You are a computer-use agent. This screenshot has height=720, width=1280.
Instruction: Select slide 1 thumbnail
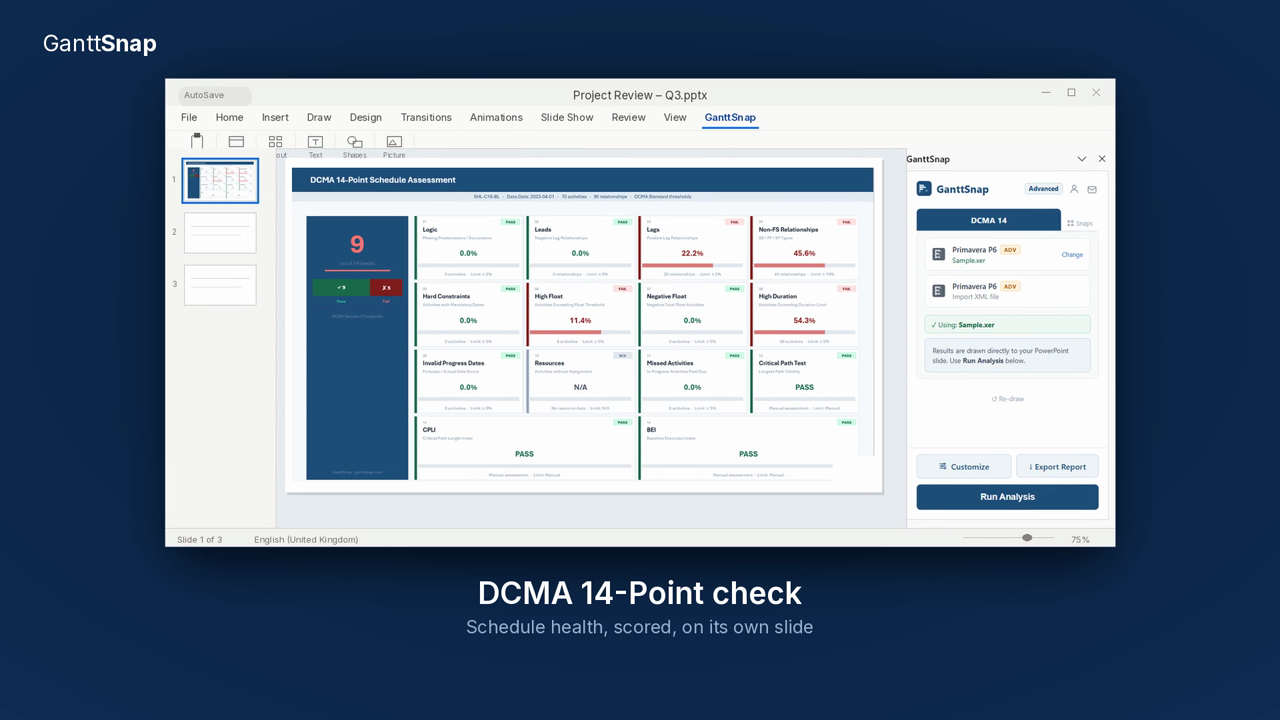click(x=220, y=181)
